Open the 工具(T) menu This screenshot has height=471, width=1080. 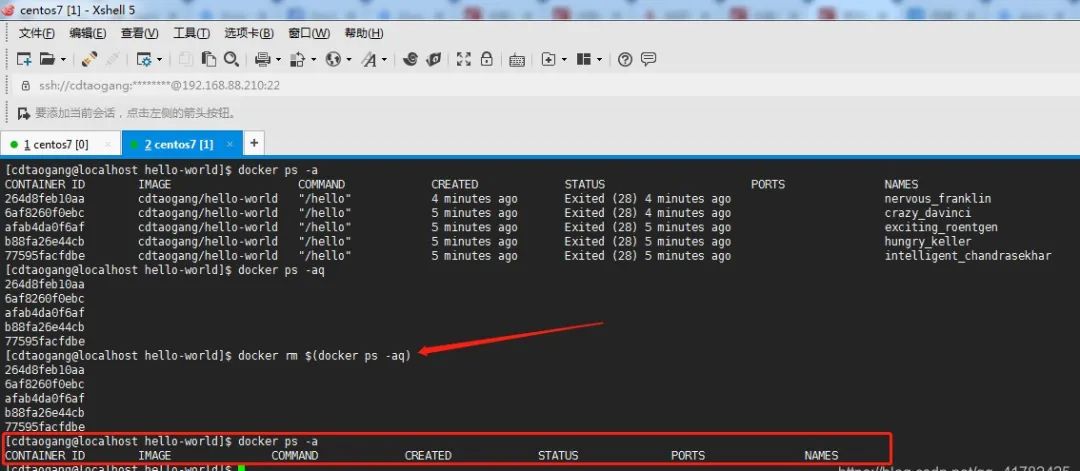pos(191,33)
